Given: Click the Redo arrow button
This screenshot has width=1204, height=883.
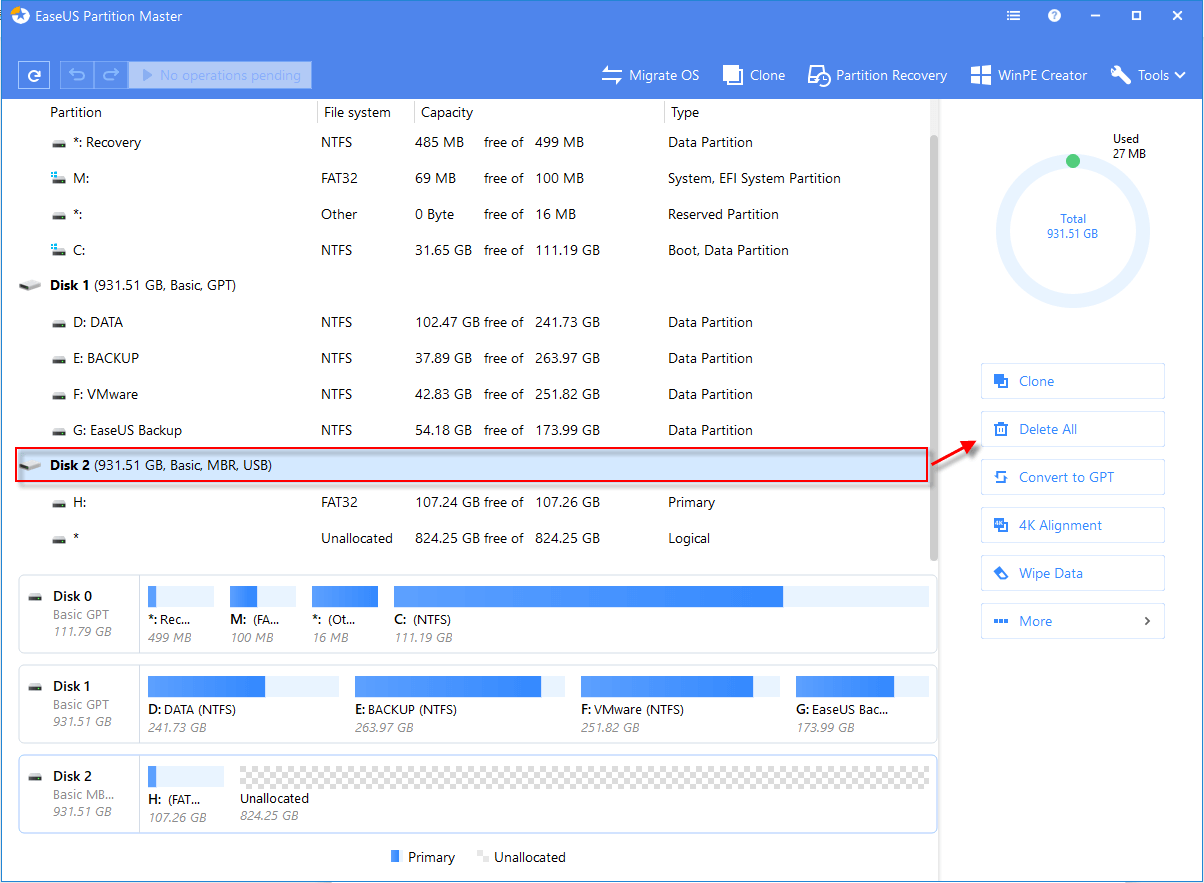Looking at the screenshot, I should click(111, 75).
